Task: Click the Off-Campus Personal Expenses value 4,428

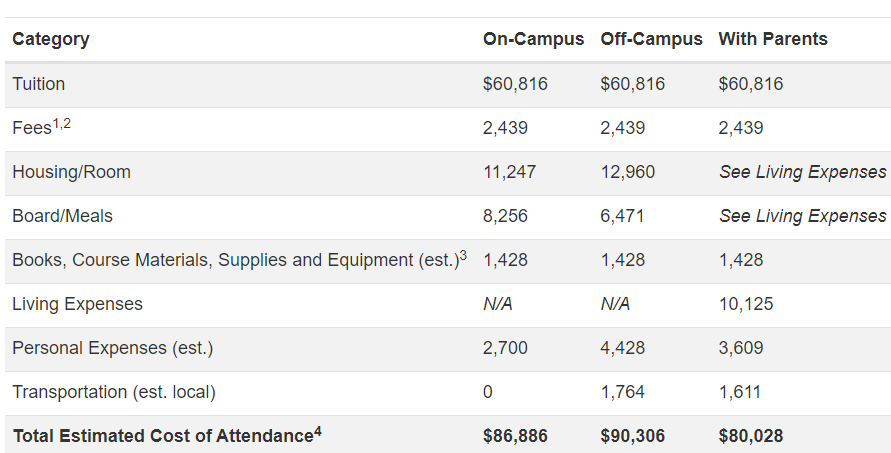Action: click(x=623, y=348)
